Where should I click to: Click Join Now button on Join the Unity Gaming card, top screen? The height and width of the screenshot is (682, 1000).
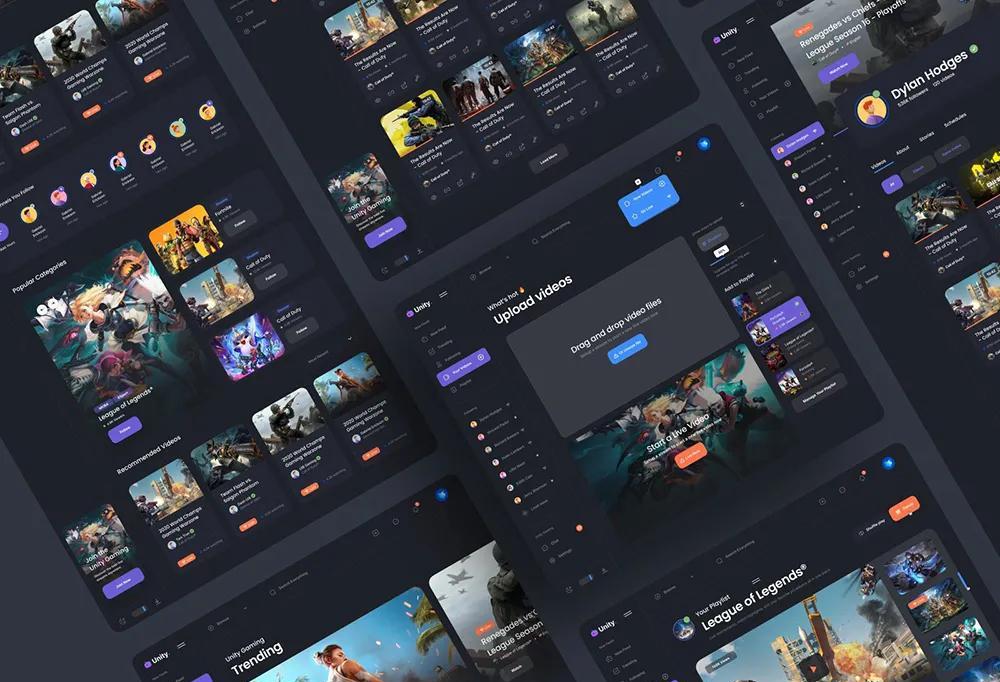386,233
